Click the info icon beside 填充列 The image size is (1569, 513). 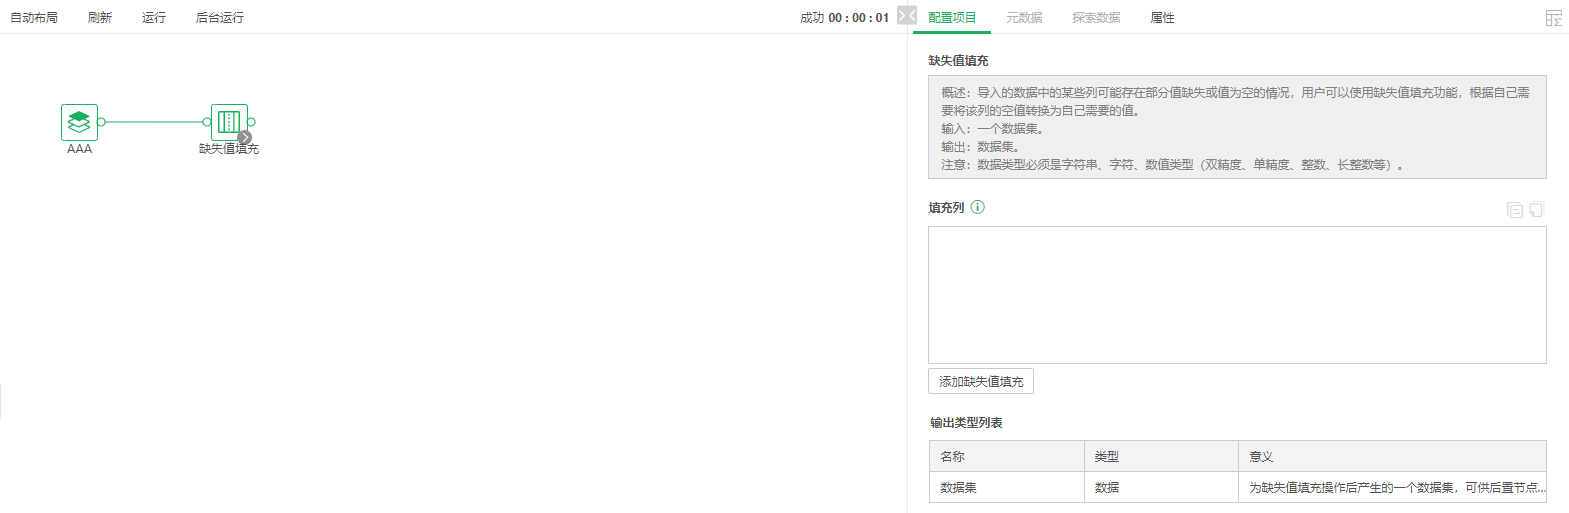coord(978,207)
